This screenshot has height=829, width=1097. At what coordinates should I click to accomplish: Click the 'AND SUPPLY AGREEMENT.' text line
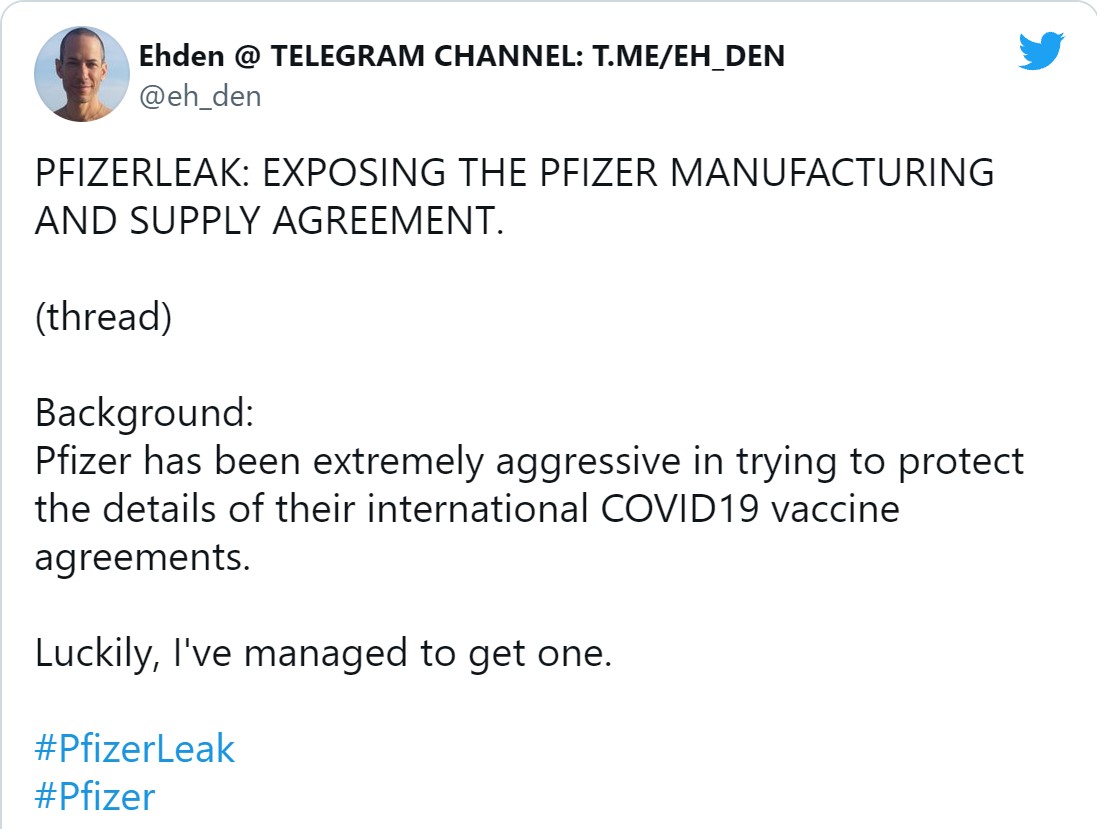pos(269,221)
